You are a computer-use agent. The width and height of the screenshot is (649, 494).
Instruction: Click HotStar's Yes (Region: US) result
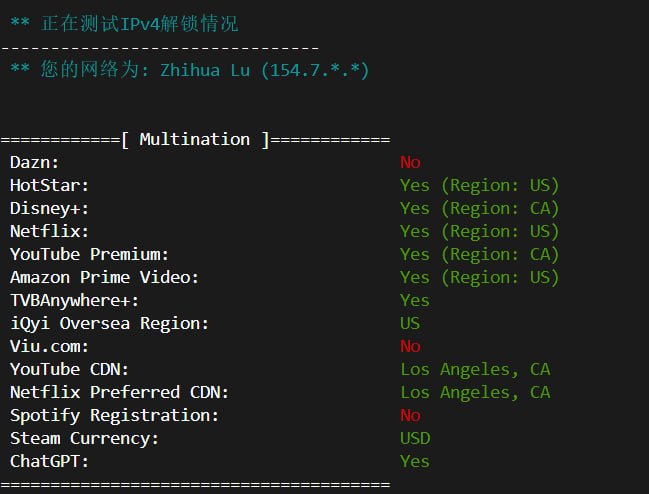pyautogui.click(x=479, y=185)
